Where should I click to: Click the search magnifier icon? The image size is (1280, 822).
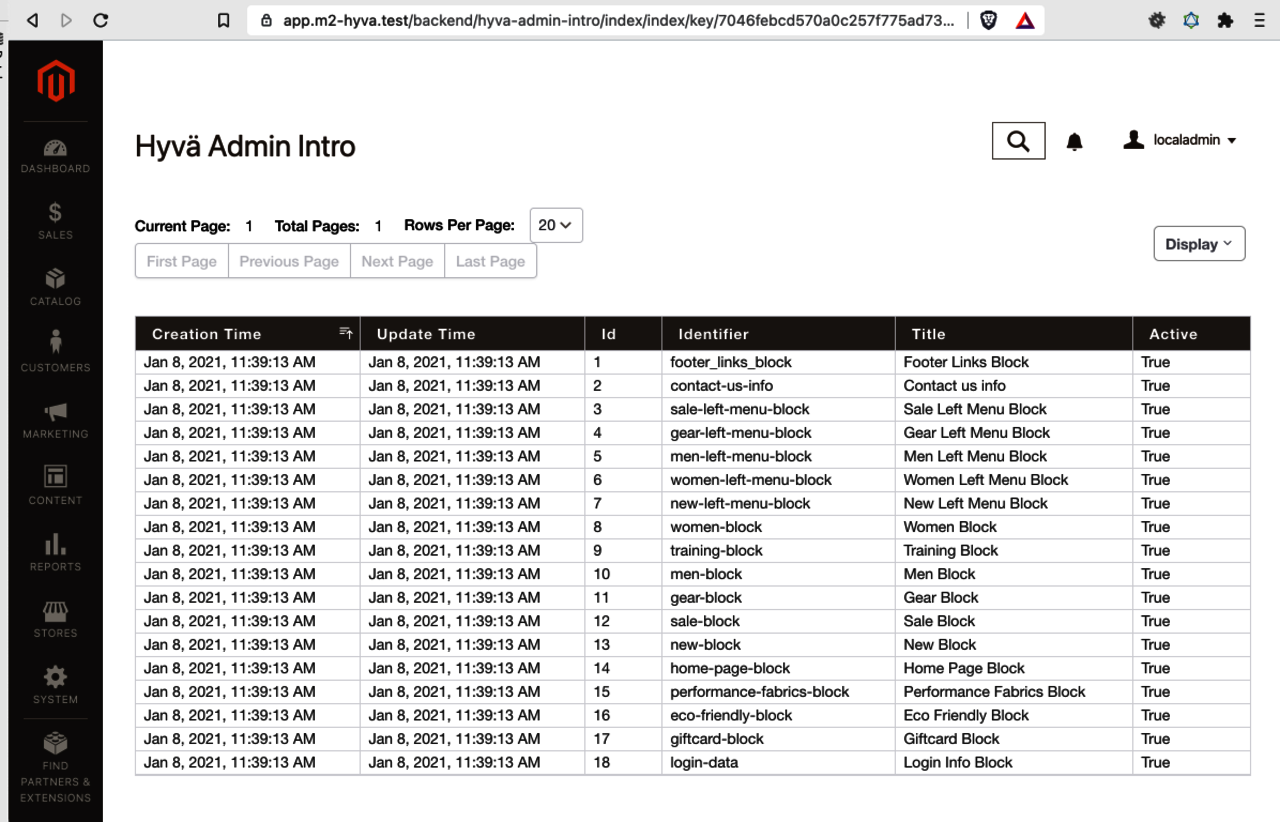tap(1018, 141)
